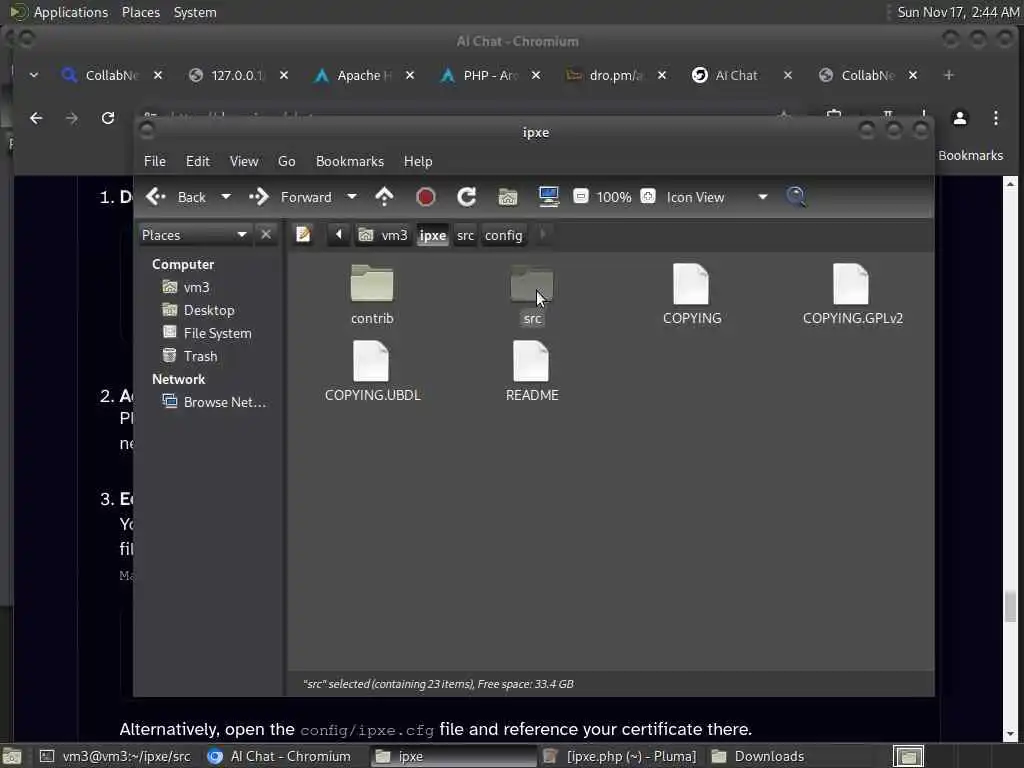Image resolution: width=1024 pixels, height=768 pixels.
Task: Click the clock showing Sun Nov 17
Action: coord(957,12)
